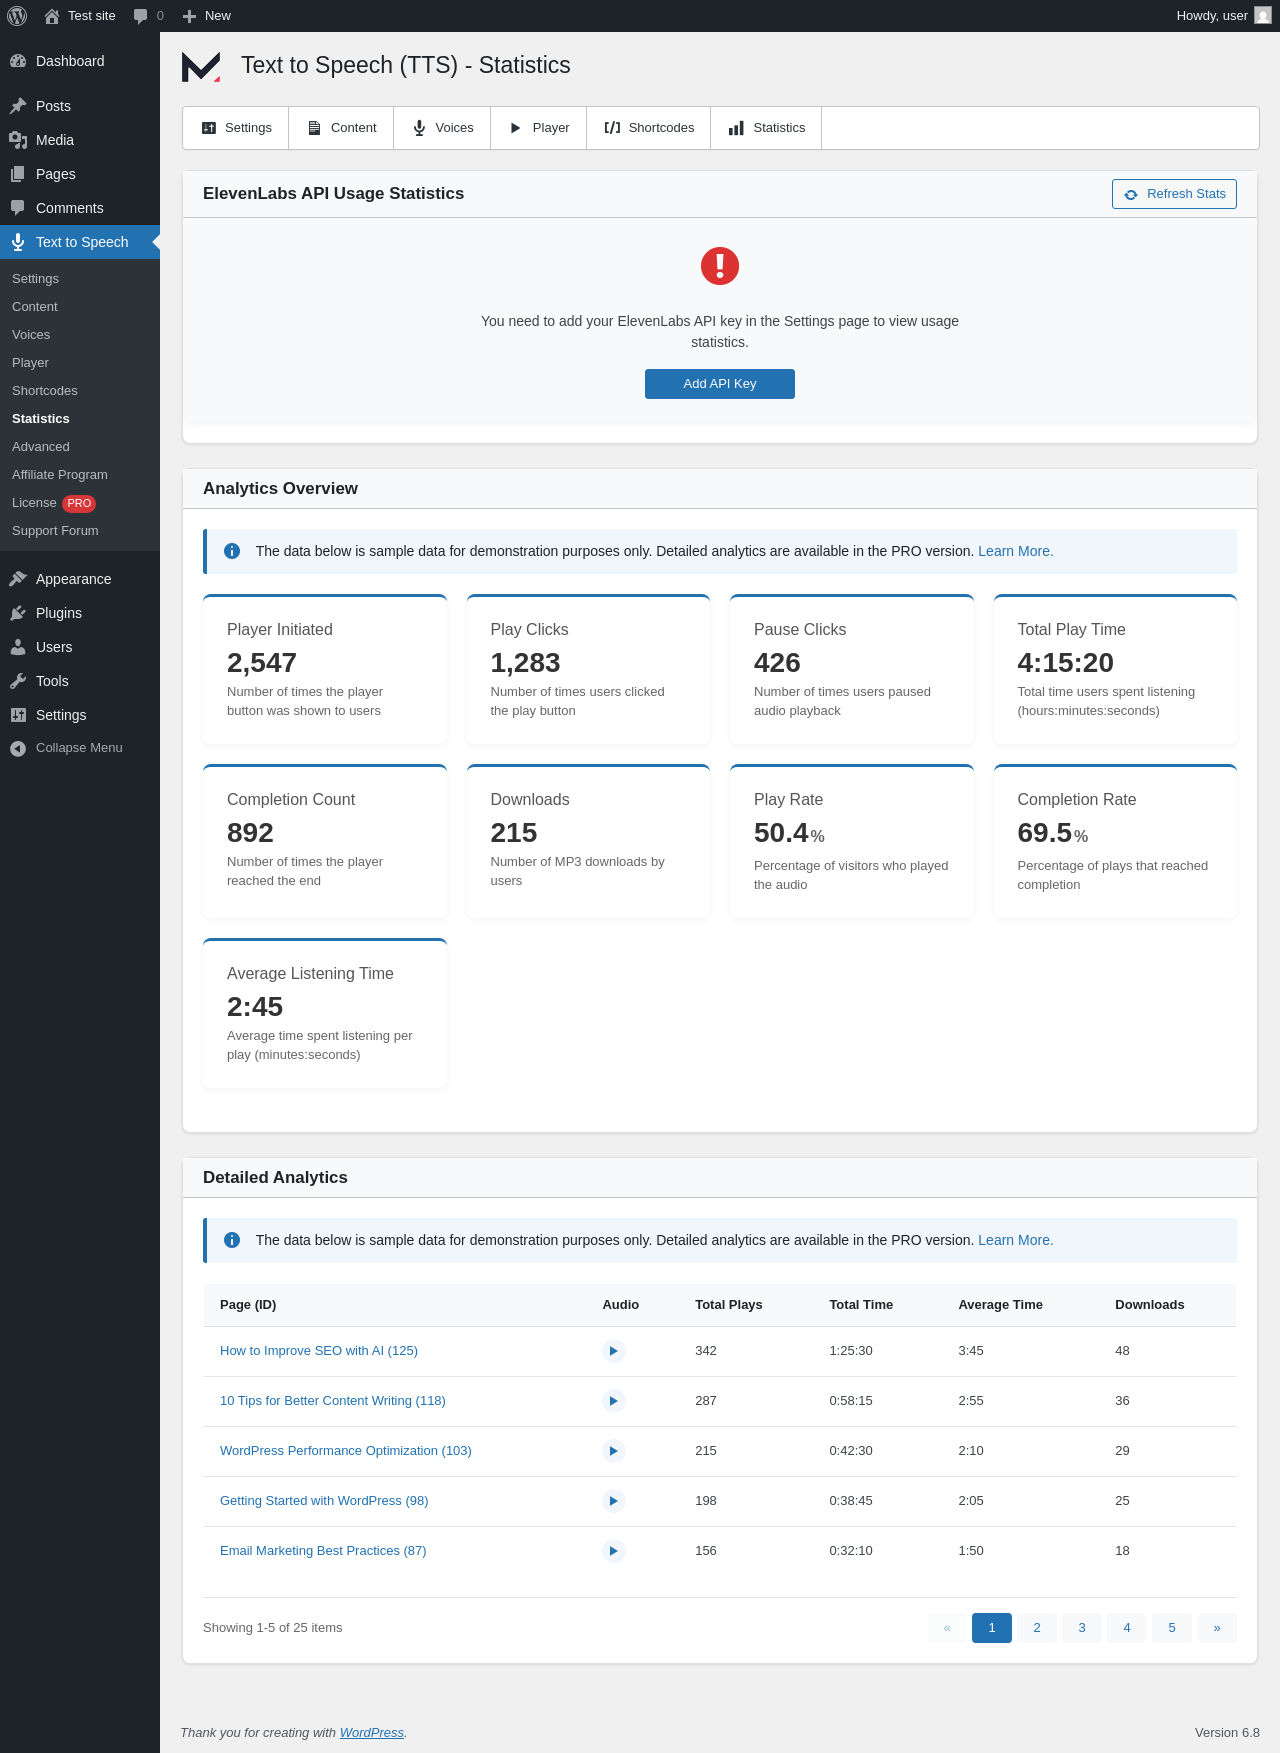Click next page double-arrow button
This screenshot has height=1753, width=1280.
click(x=1217, y=1628)
